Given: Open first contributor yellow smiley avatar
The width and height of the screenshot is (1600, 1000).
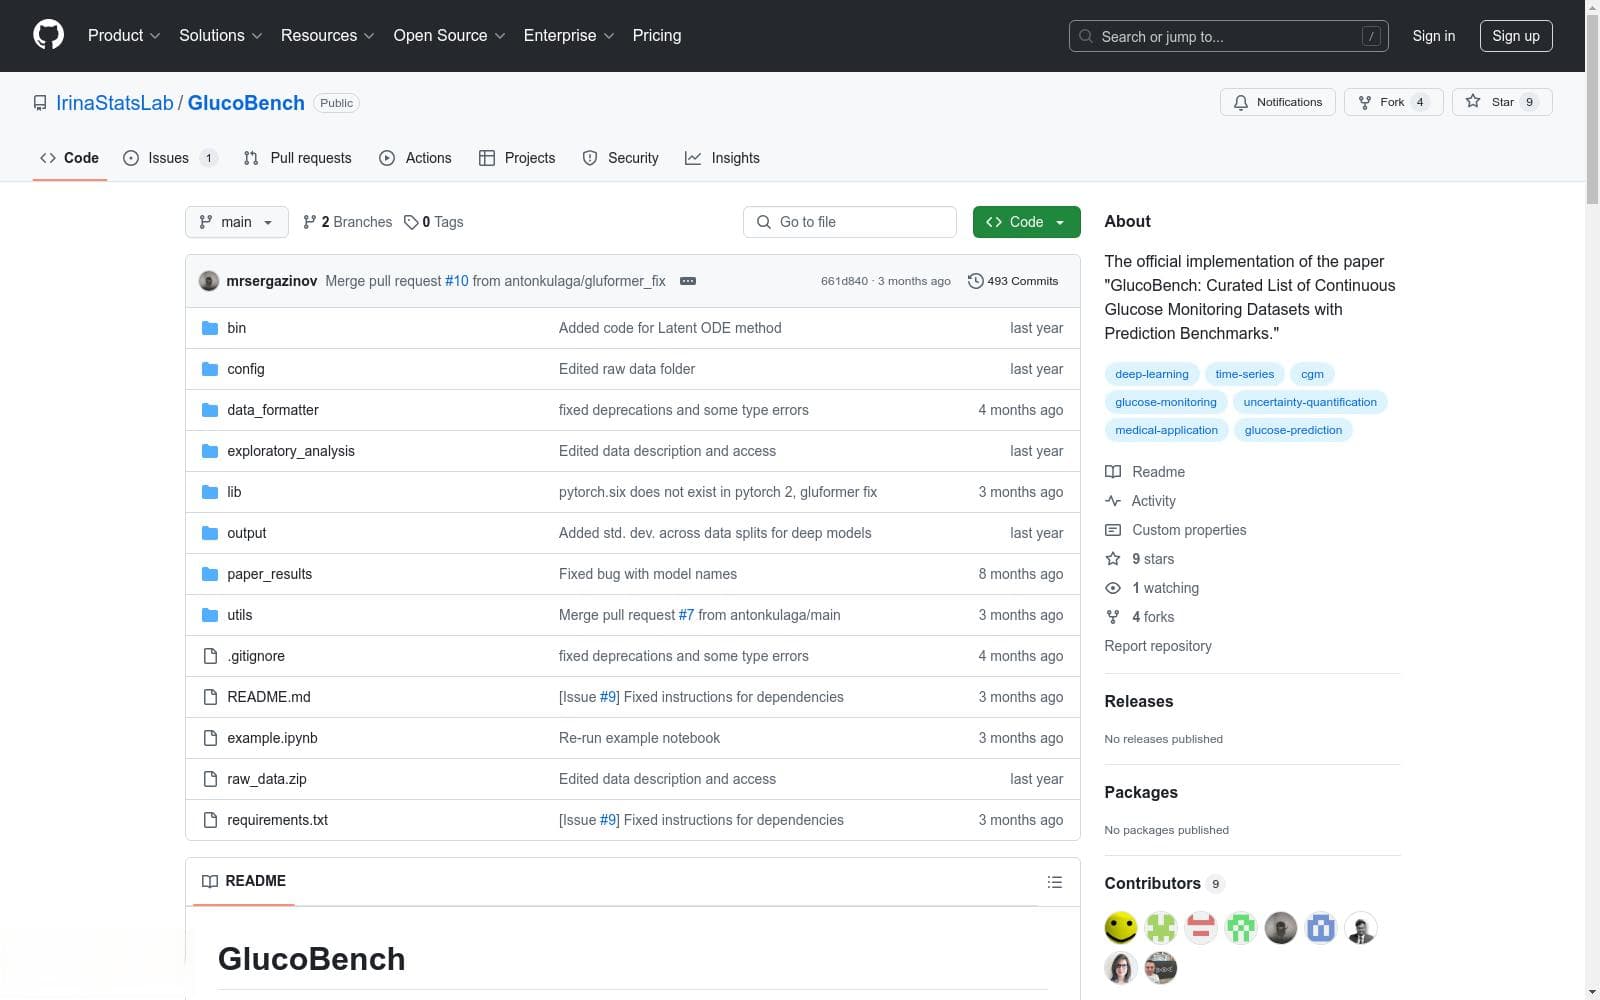Looking at the screenshot, I should [x=1121, y=928].
